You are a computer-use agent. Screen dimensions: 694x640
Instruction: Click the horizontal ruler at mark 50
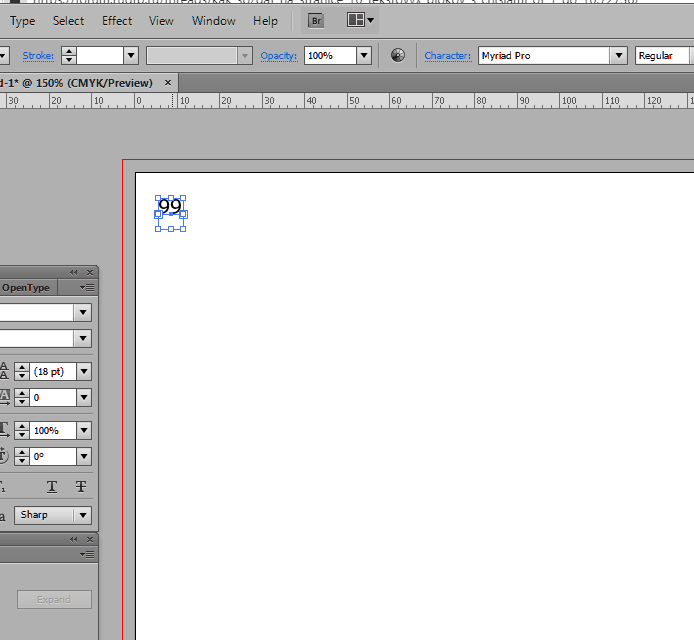353,101
